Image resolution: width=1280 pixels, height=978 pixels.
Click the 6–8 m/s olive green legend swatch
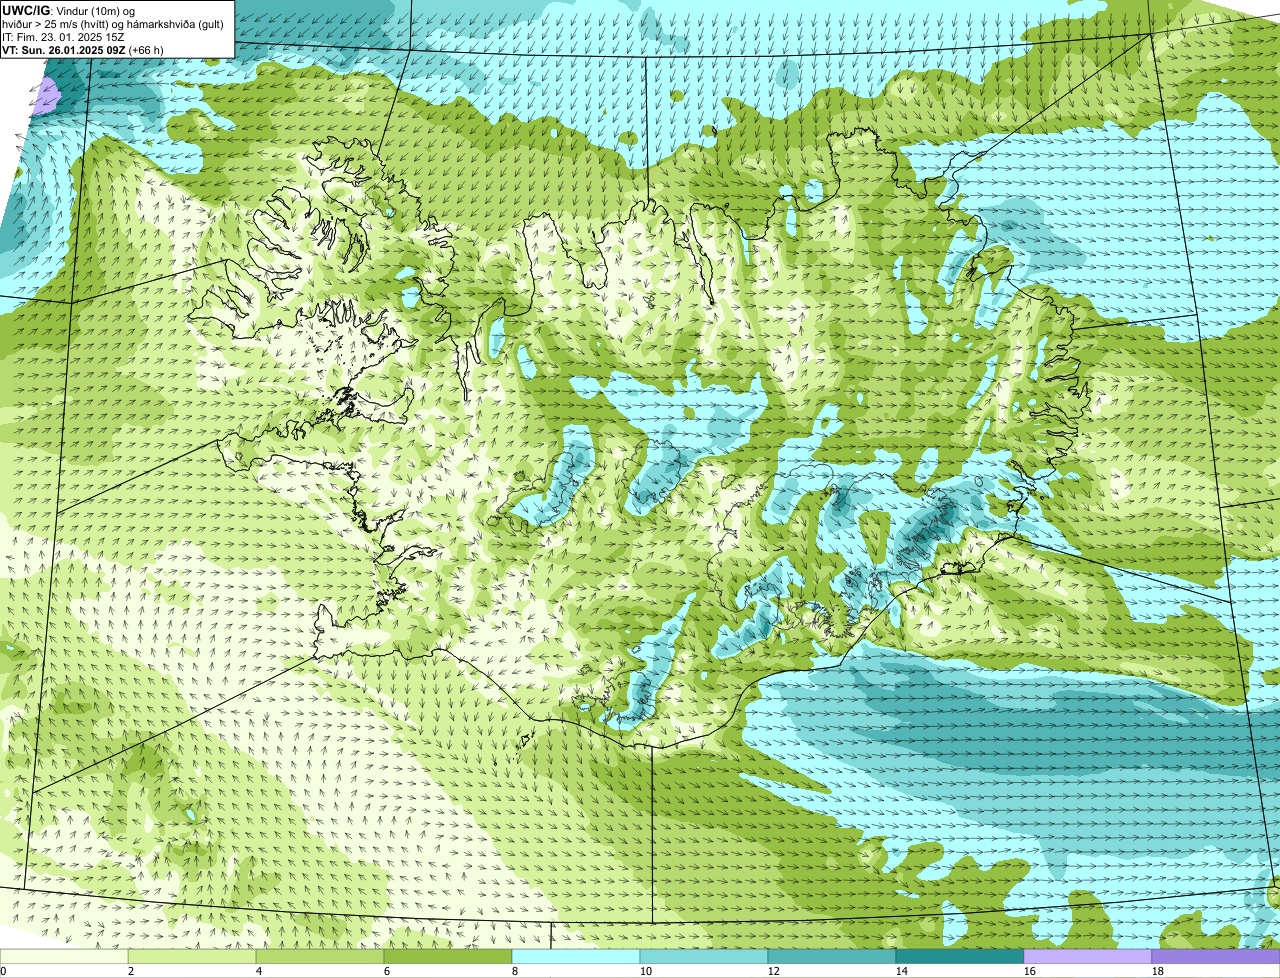[448, 957]
